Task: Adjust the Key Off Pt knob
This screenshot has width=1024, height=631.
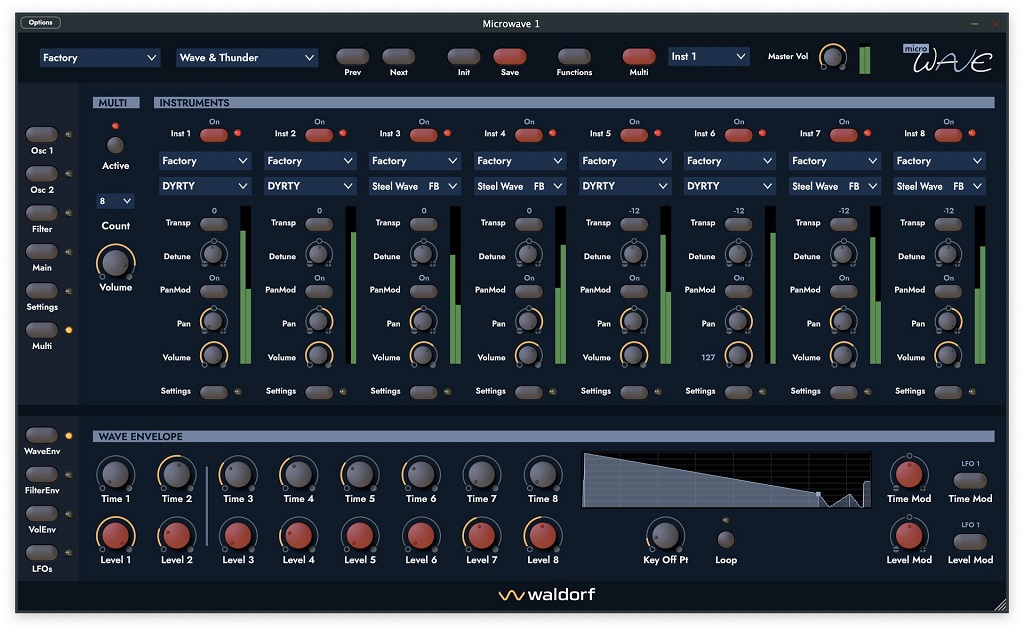Action: point(665,536)
